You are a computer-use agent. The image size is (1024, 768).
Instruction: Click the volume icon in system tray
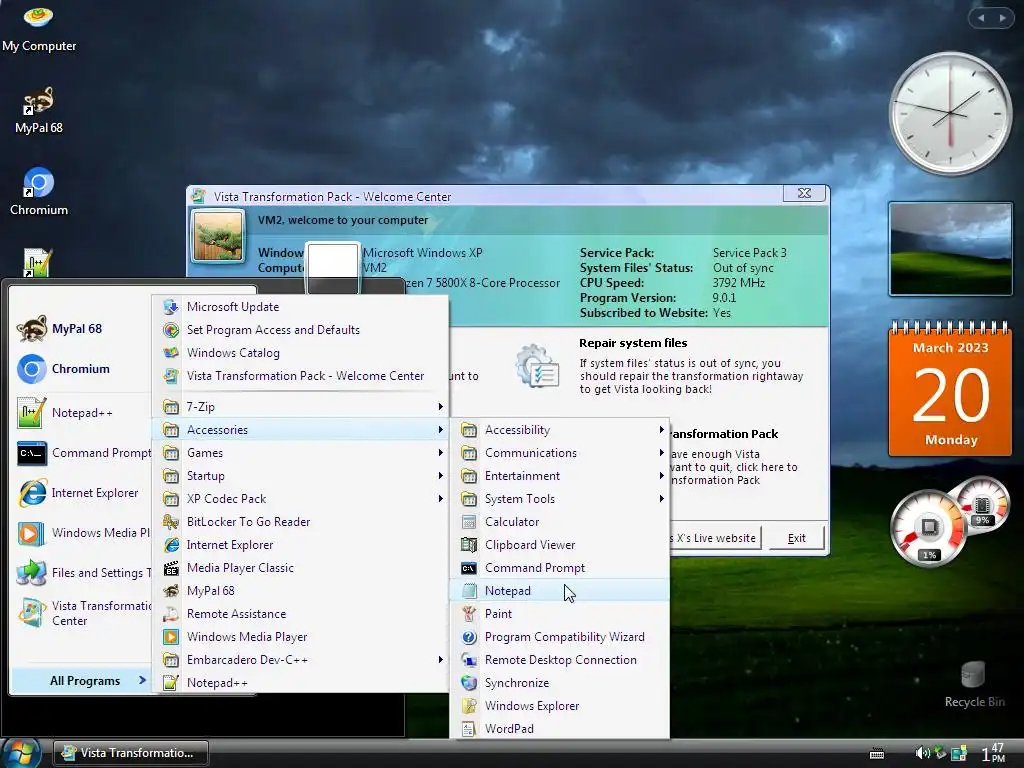[922, 753]
